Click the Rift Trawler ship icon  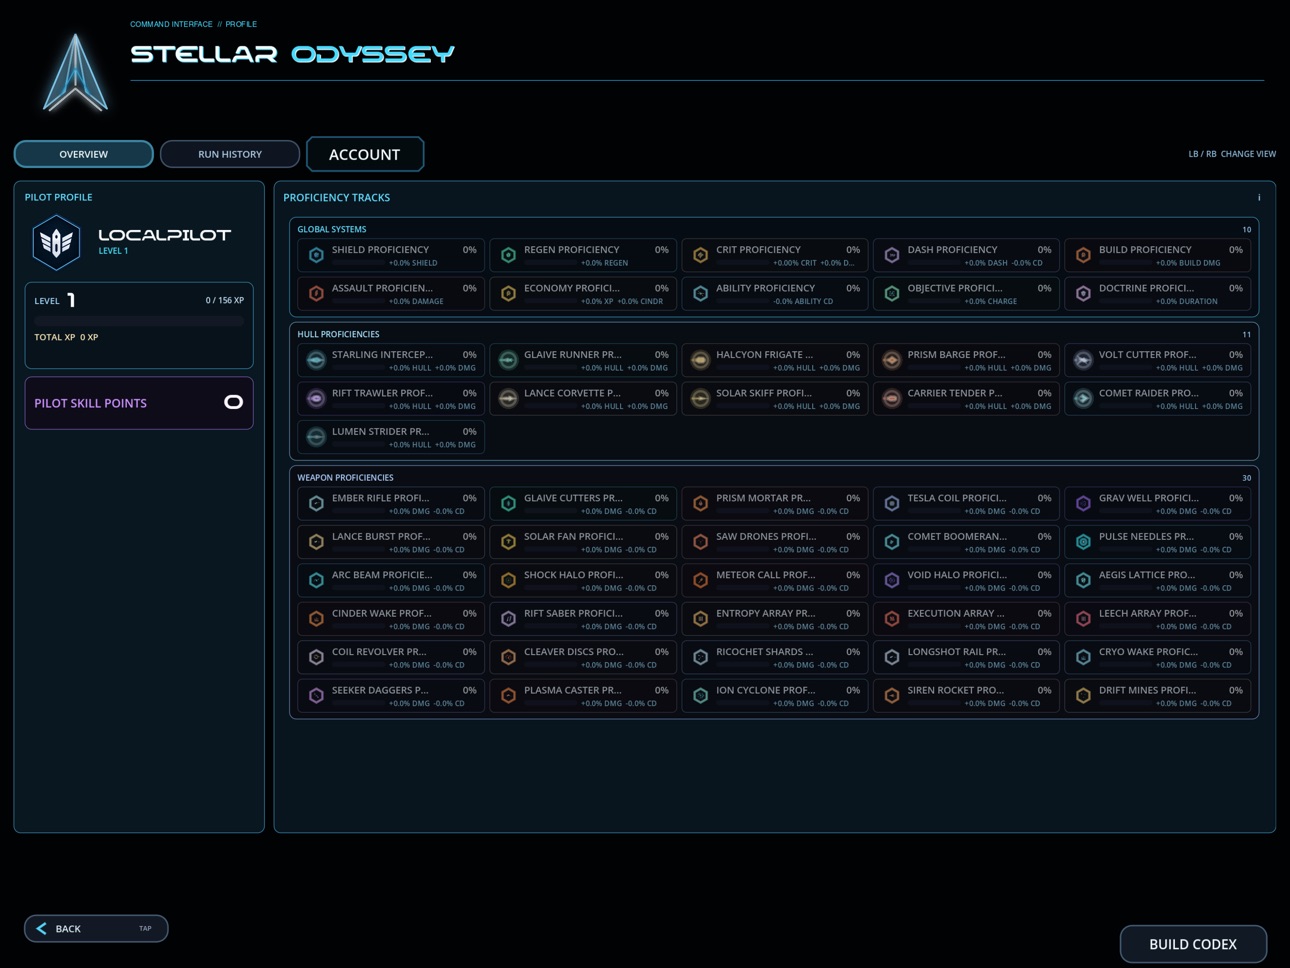click(x=316, y=398)
